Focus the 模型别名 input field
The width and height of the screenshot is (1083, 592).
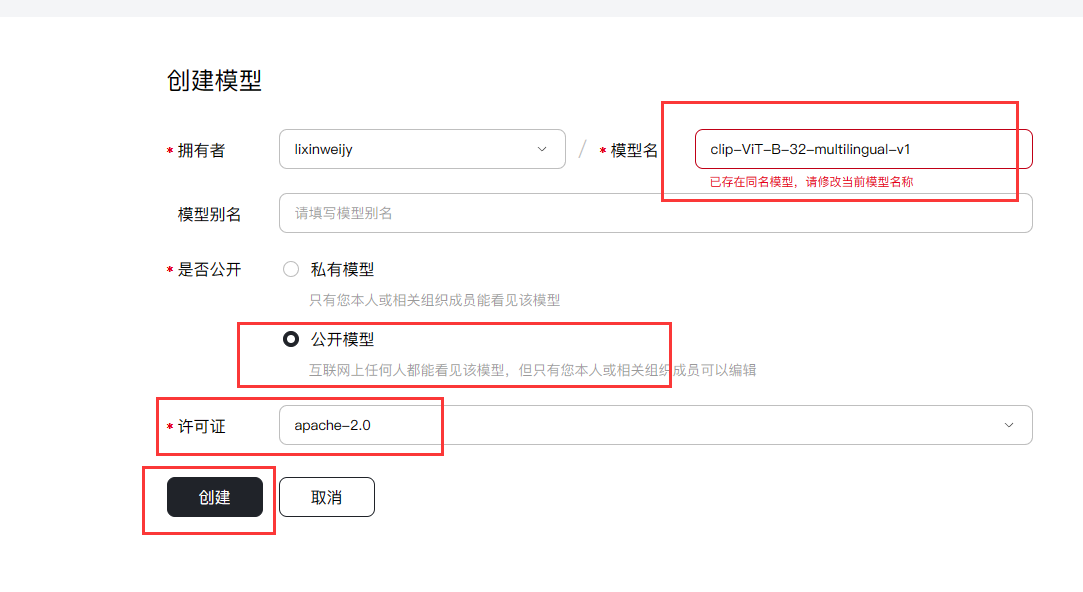coord(655,213)
